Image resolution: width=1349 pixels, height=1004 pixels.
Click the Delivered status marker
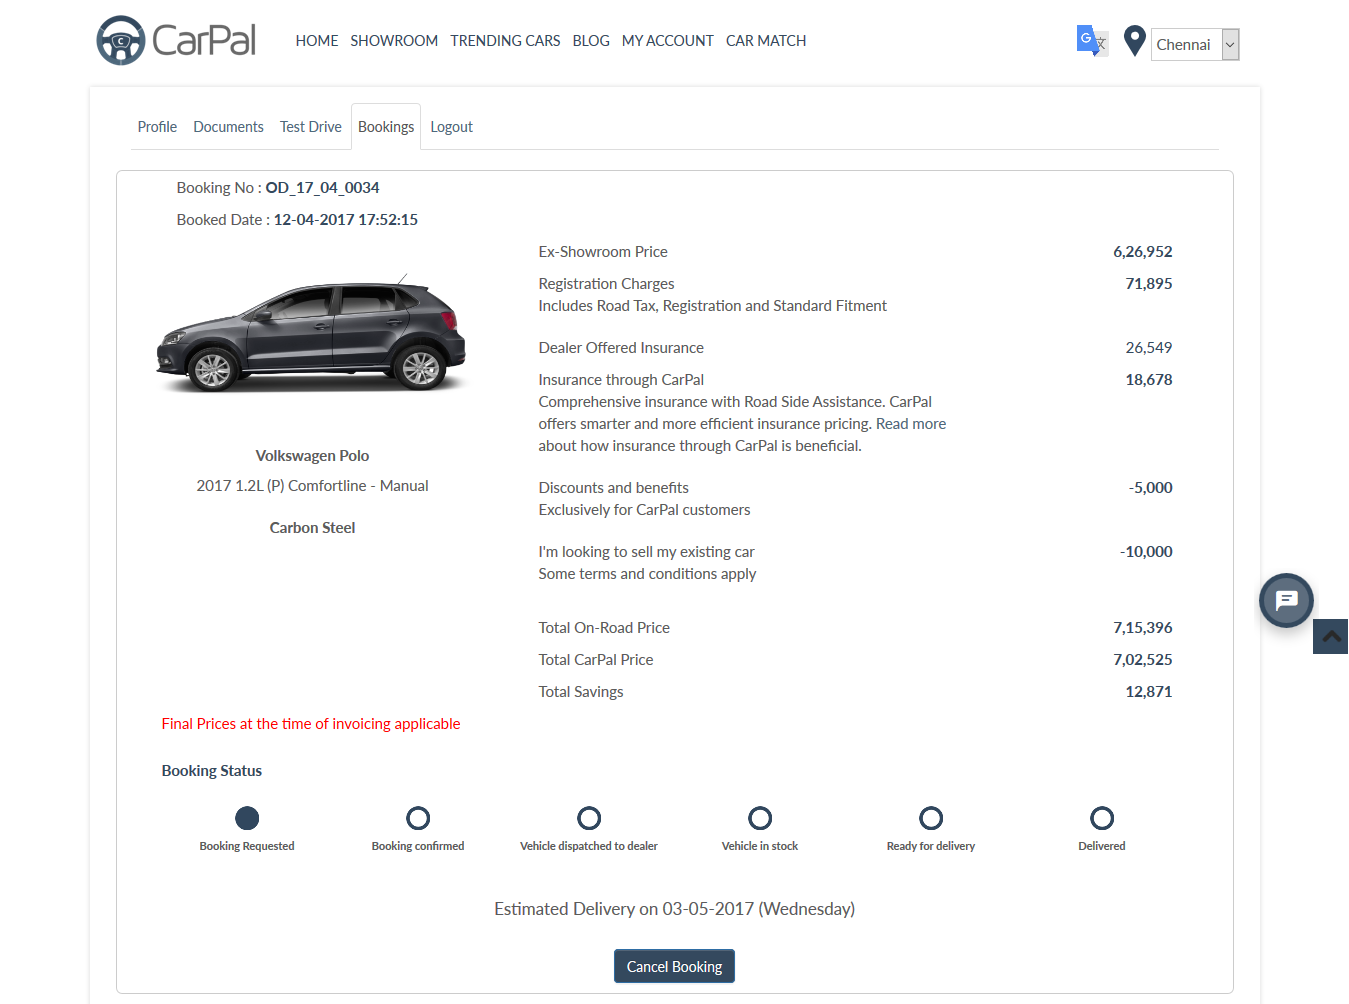tap(1102, 818)
